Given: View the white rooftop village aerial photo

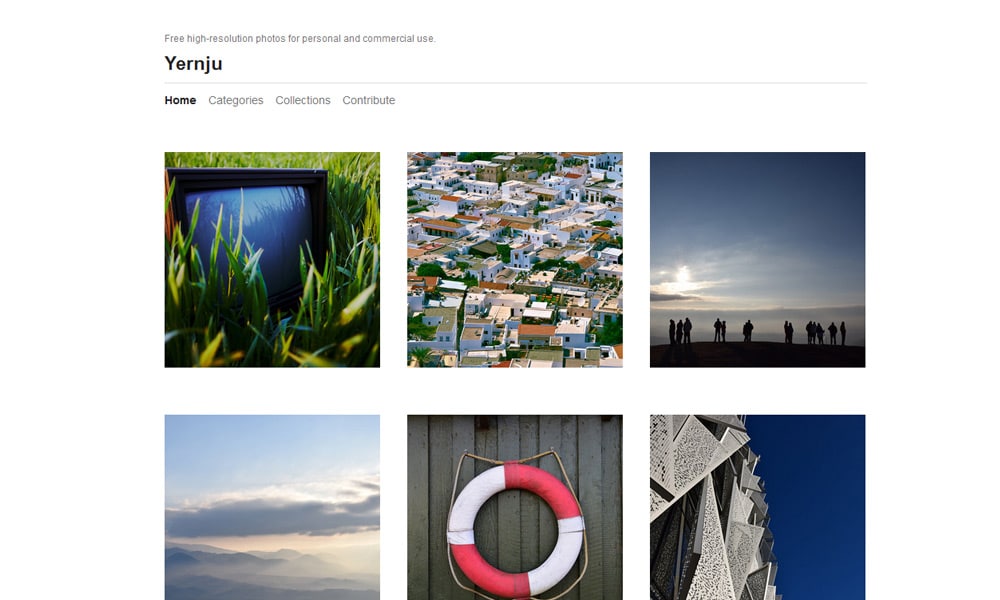Looking at the screenshot, I should click(x=515, y=260).
